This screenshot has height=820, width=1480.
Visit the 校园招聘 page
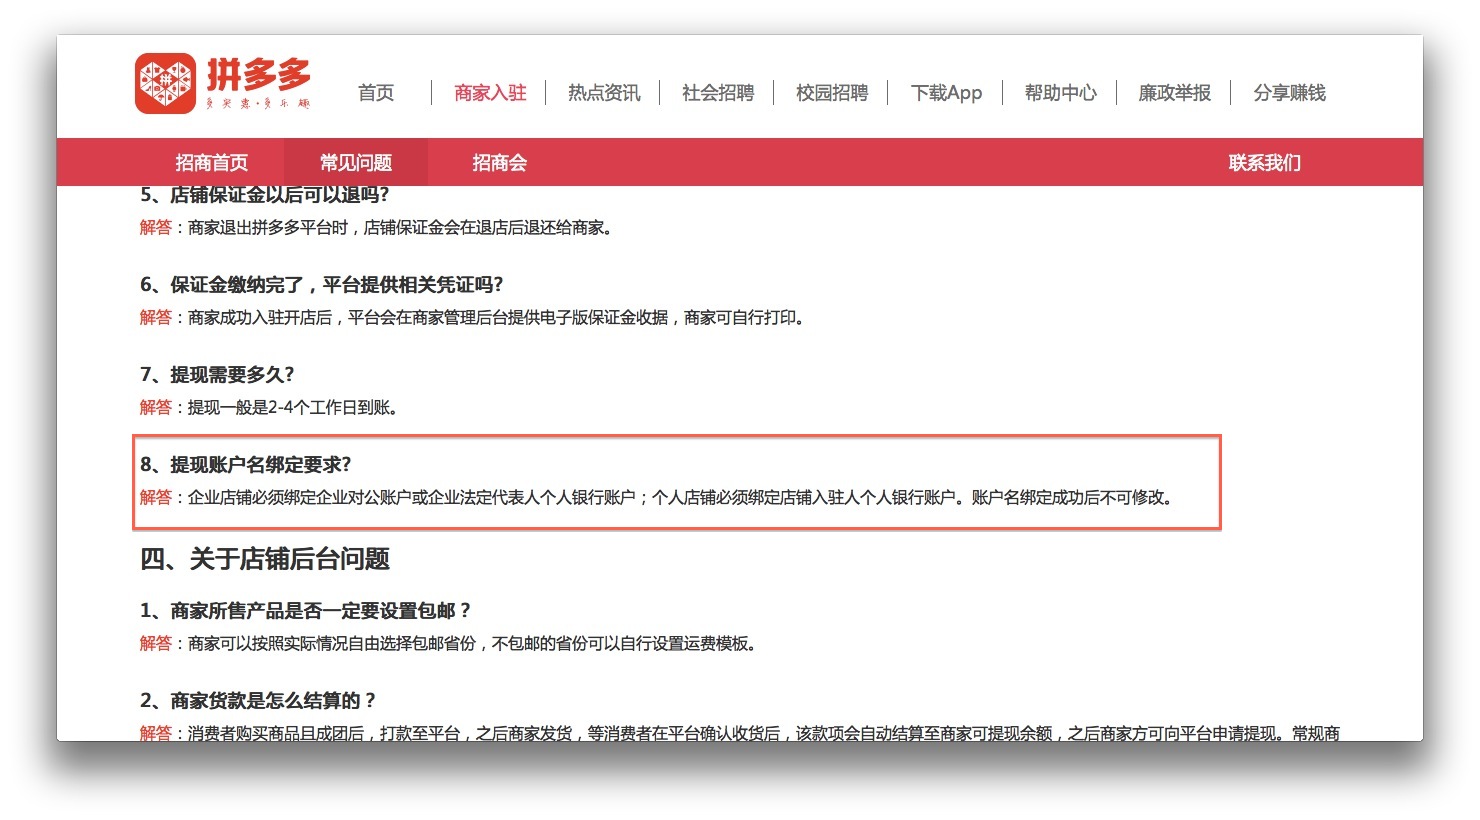[832, 93]
